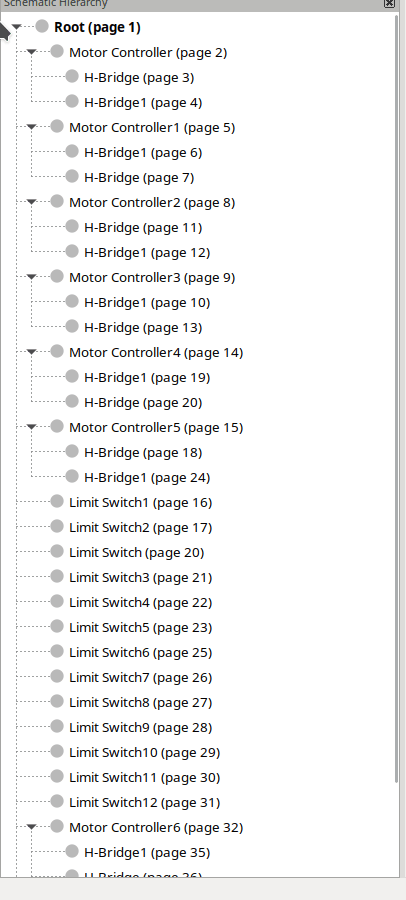Click the circle icon of H-Bridge1 (page 24)
This screenshot has height=900, width=406.
pyautogui.click(x=72, y=476)
